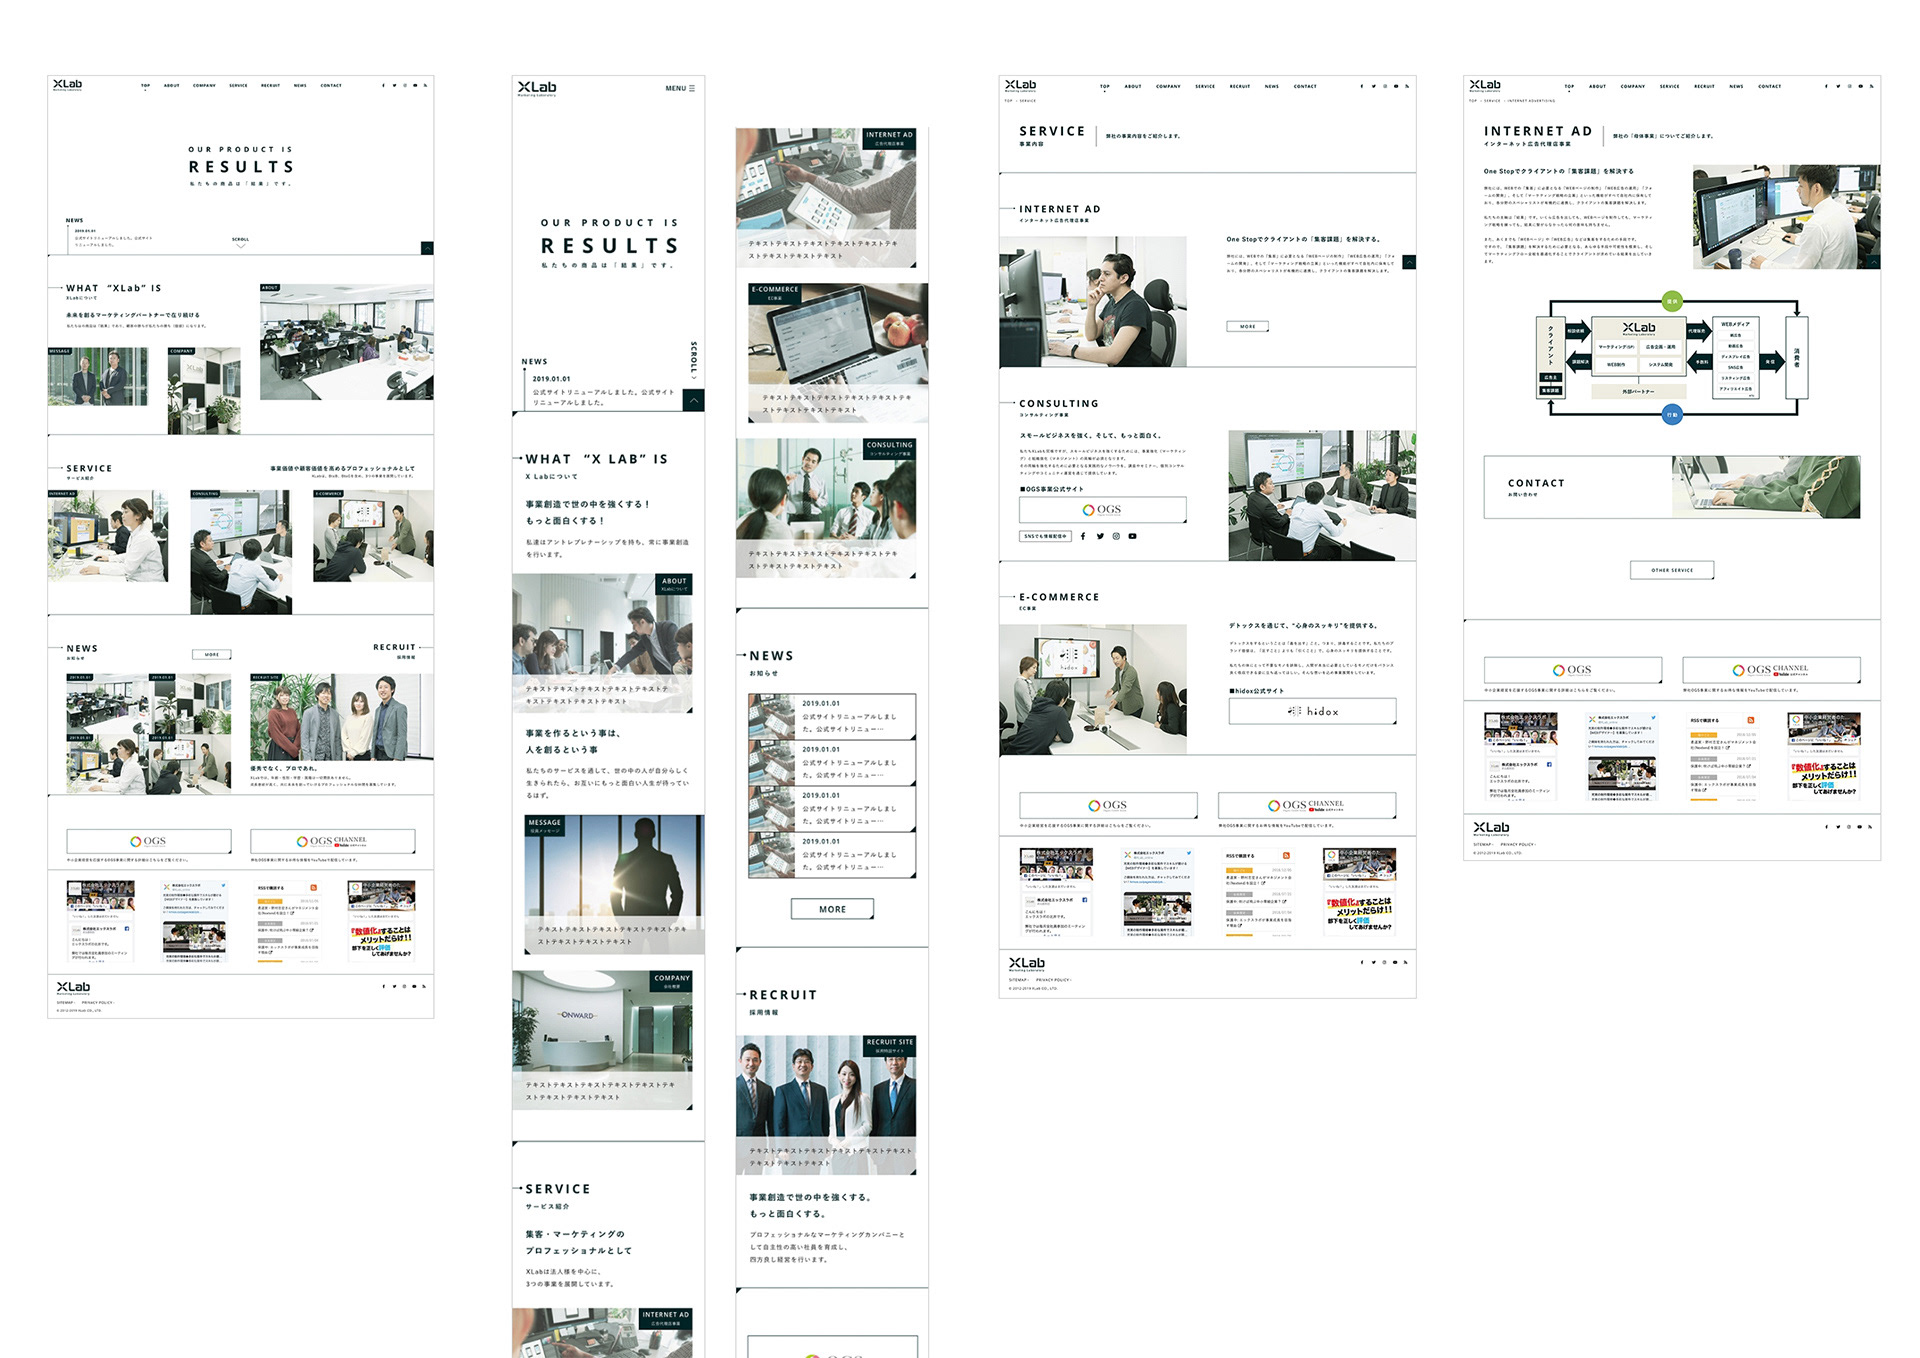Click the back-to-top arrow on the mobile hero

(x=694, y=400)
